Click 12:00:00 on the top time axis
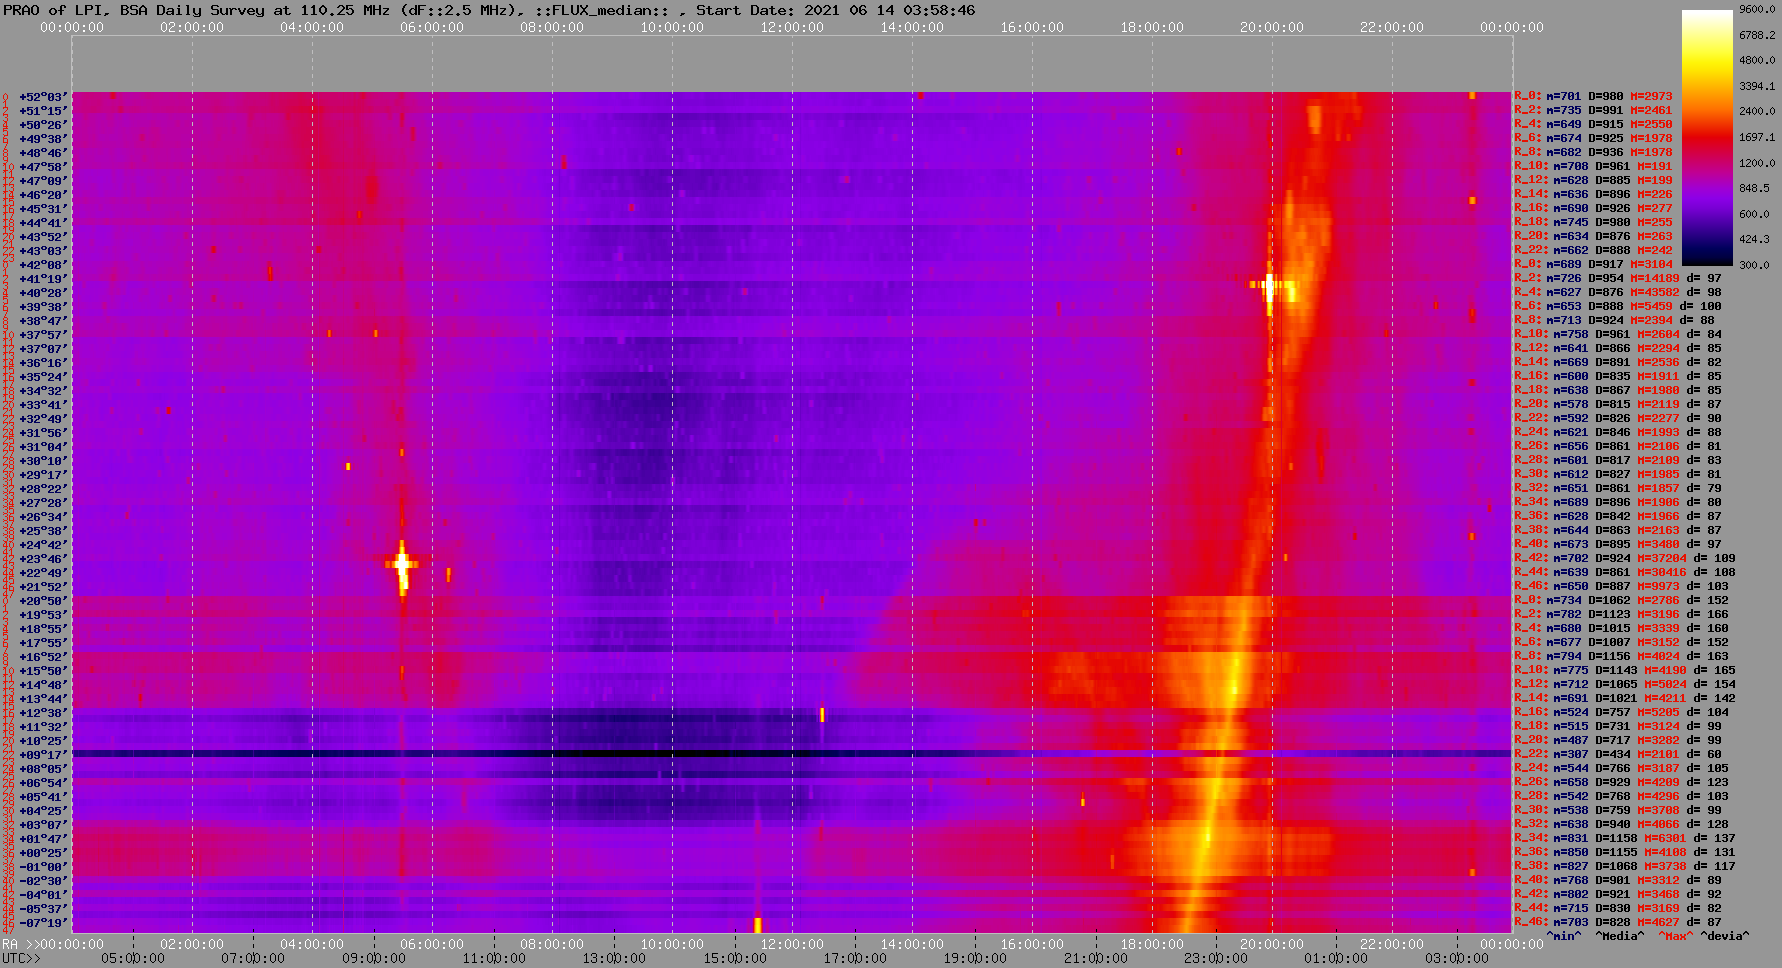 point(792,28)
